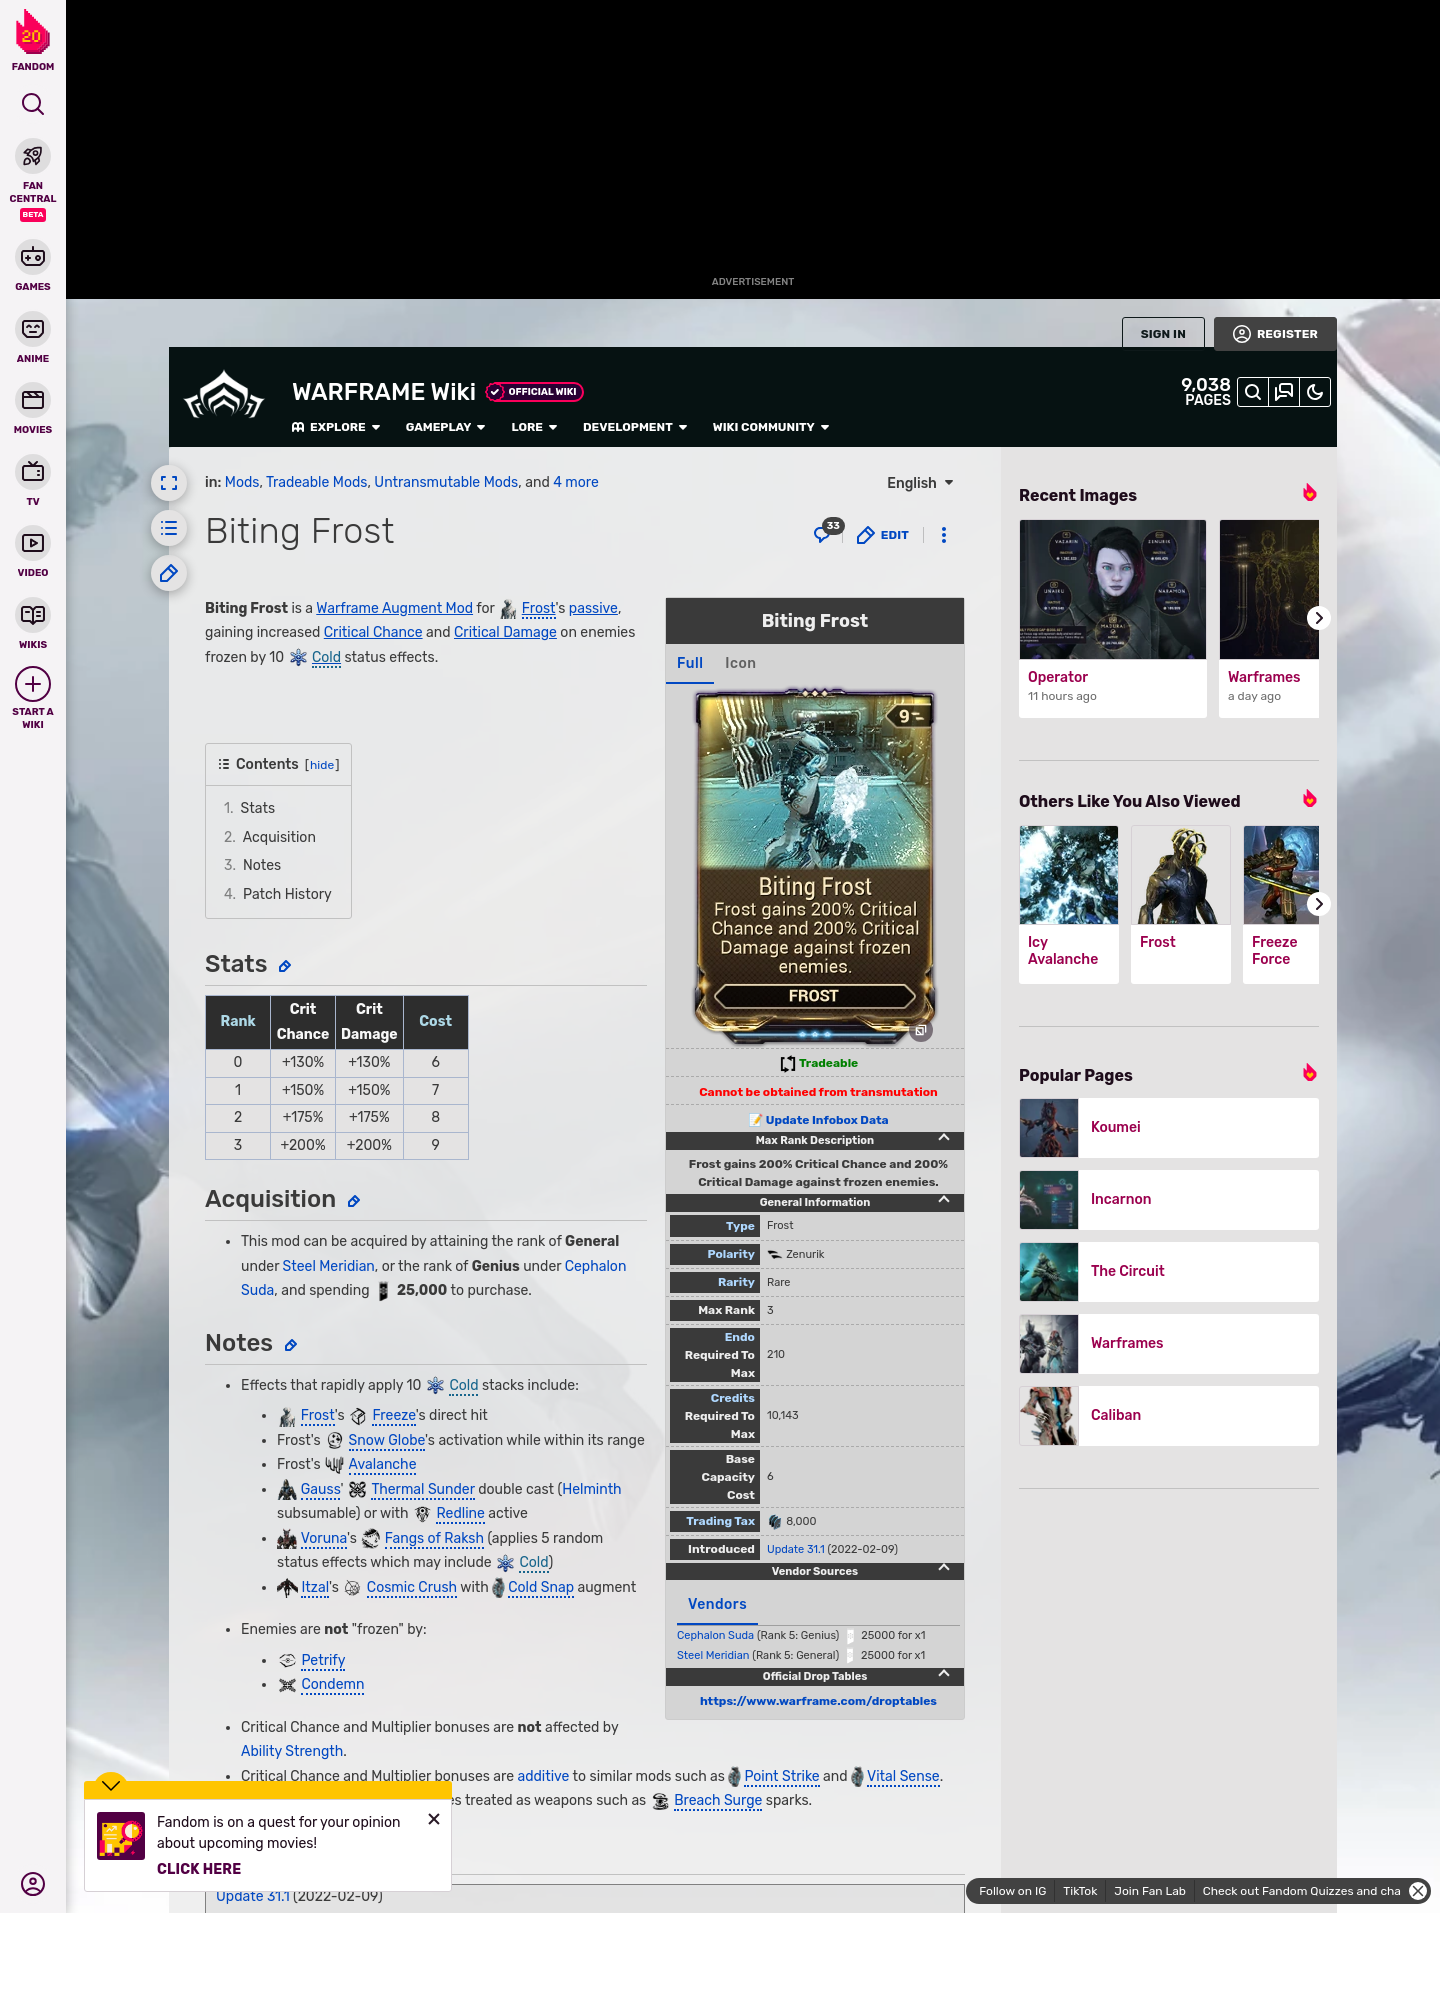
Task: Click the Warframe lotus logo
Action: click(224, 396)
